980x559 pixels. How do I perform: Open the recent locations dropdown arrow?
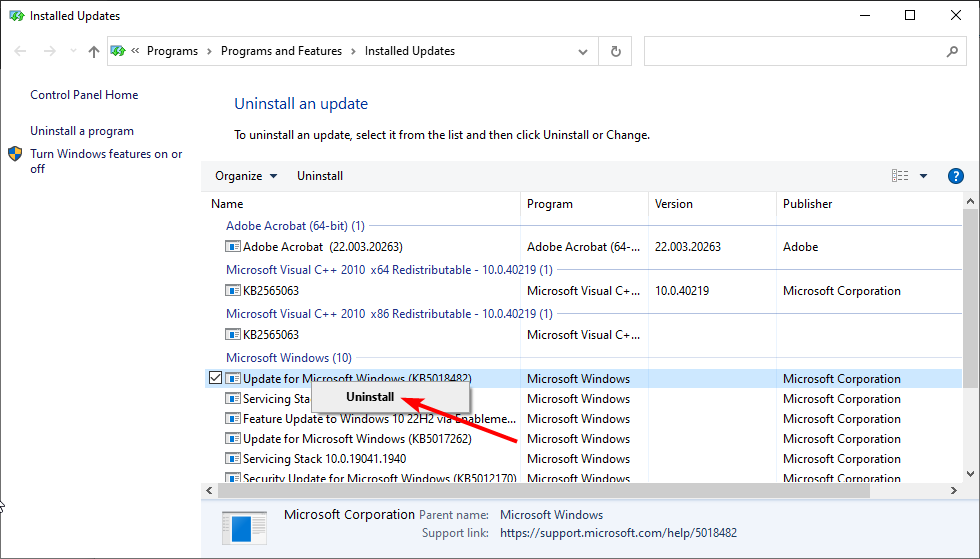(x=73, y=51)
